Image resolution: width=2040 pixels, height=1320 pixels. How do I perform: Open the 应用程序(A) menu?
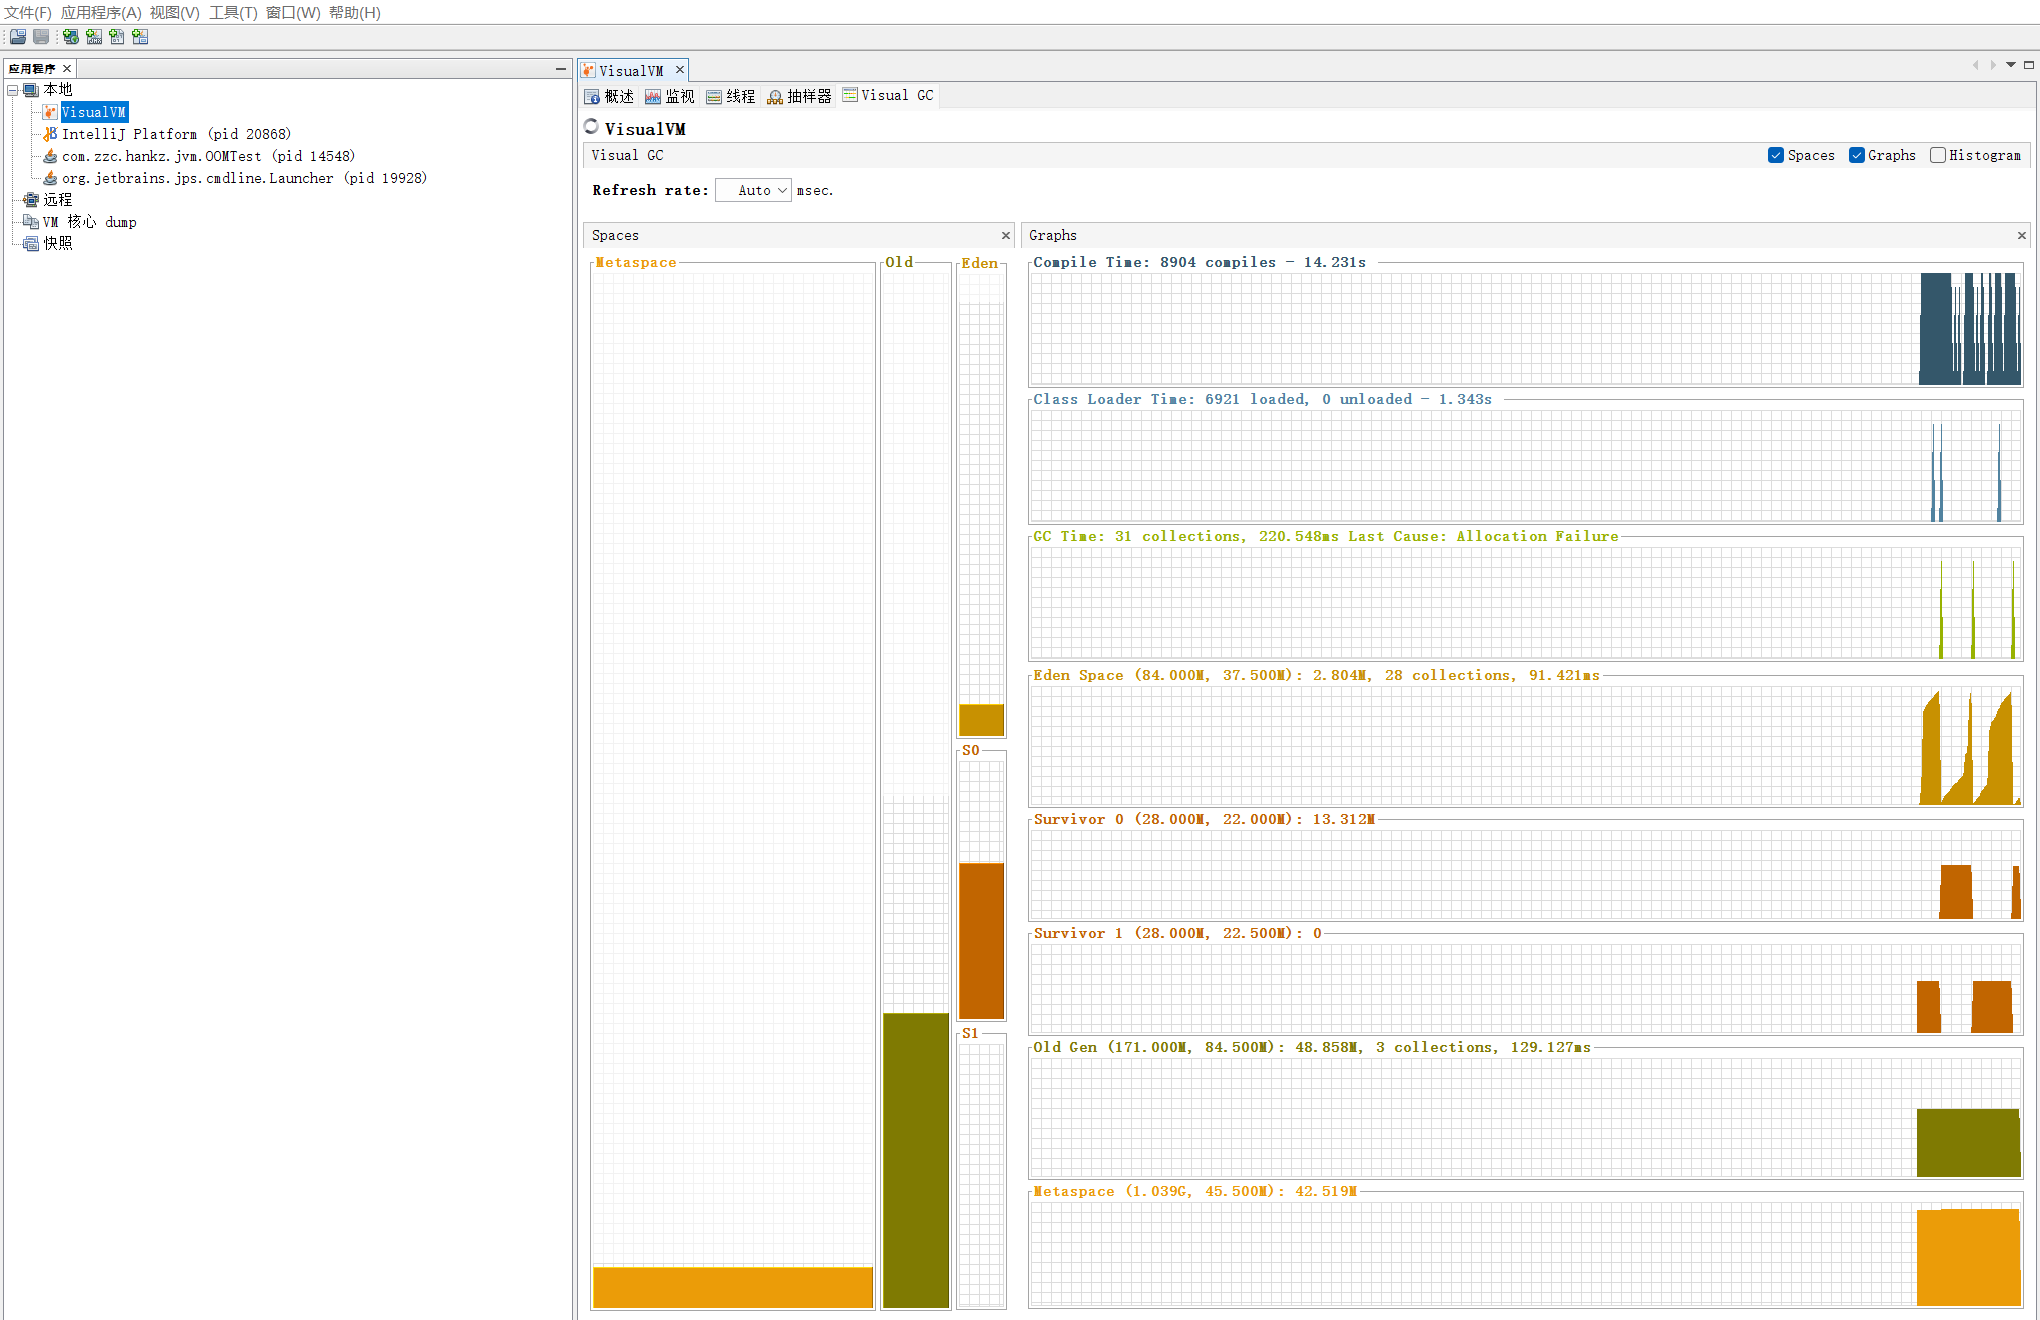click(x=101, y=13)
